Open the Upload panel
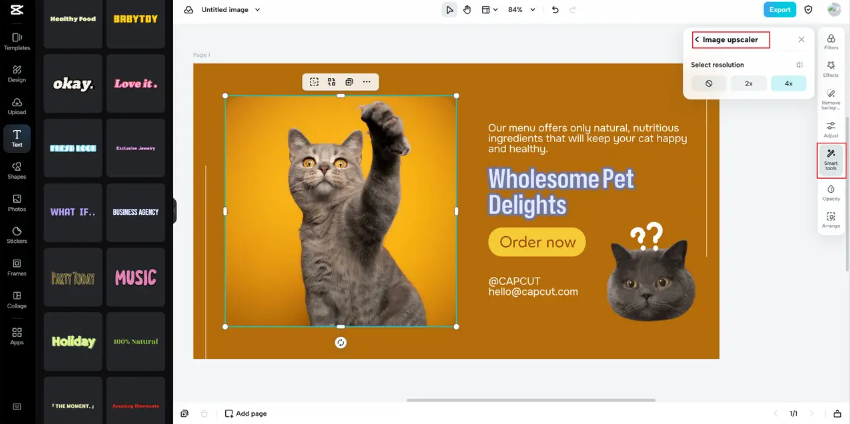 coord(17,106)
